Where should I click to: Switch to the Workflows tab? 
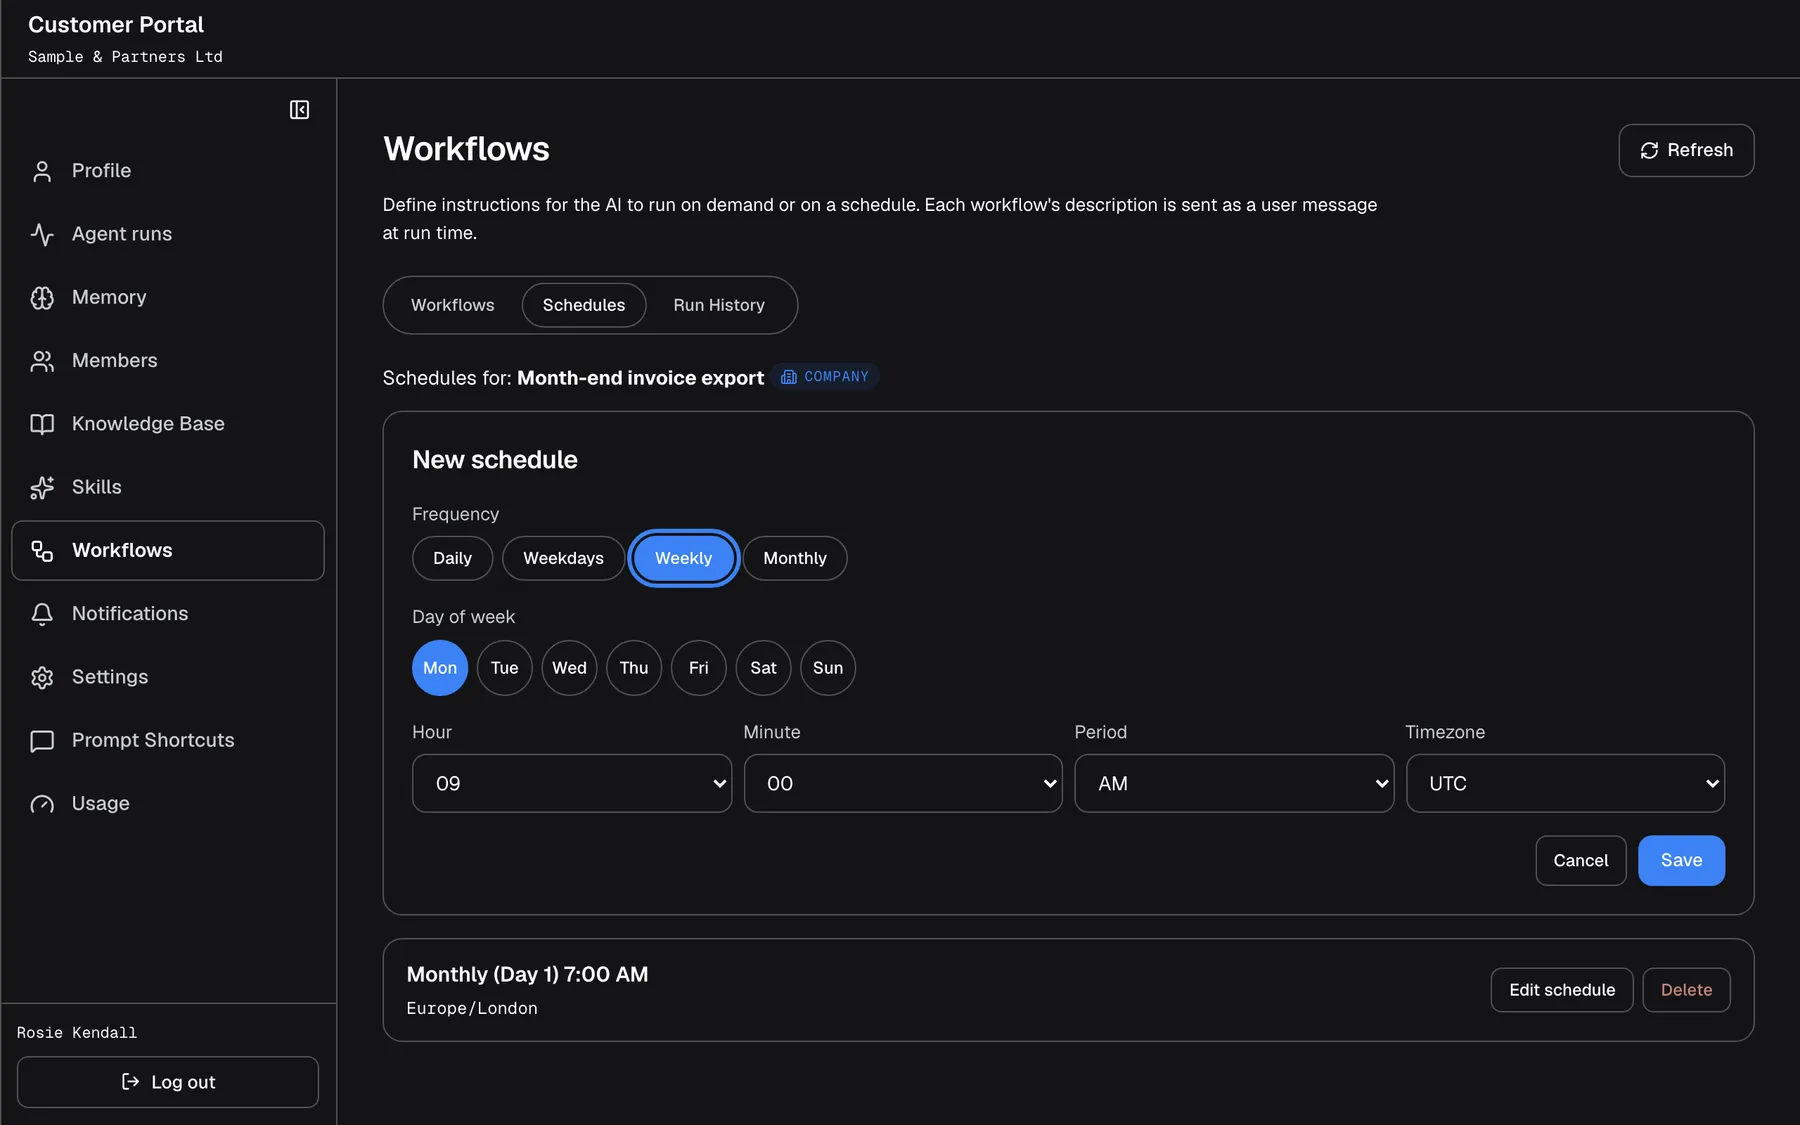click(453, 305)
